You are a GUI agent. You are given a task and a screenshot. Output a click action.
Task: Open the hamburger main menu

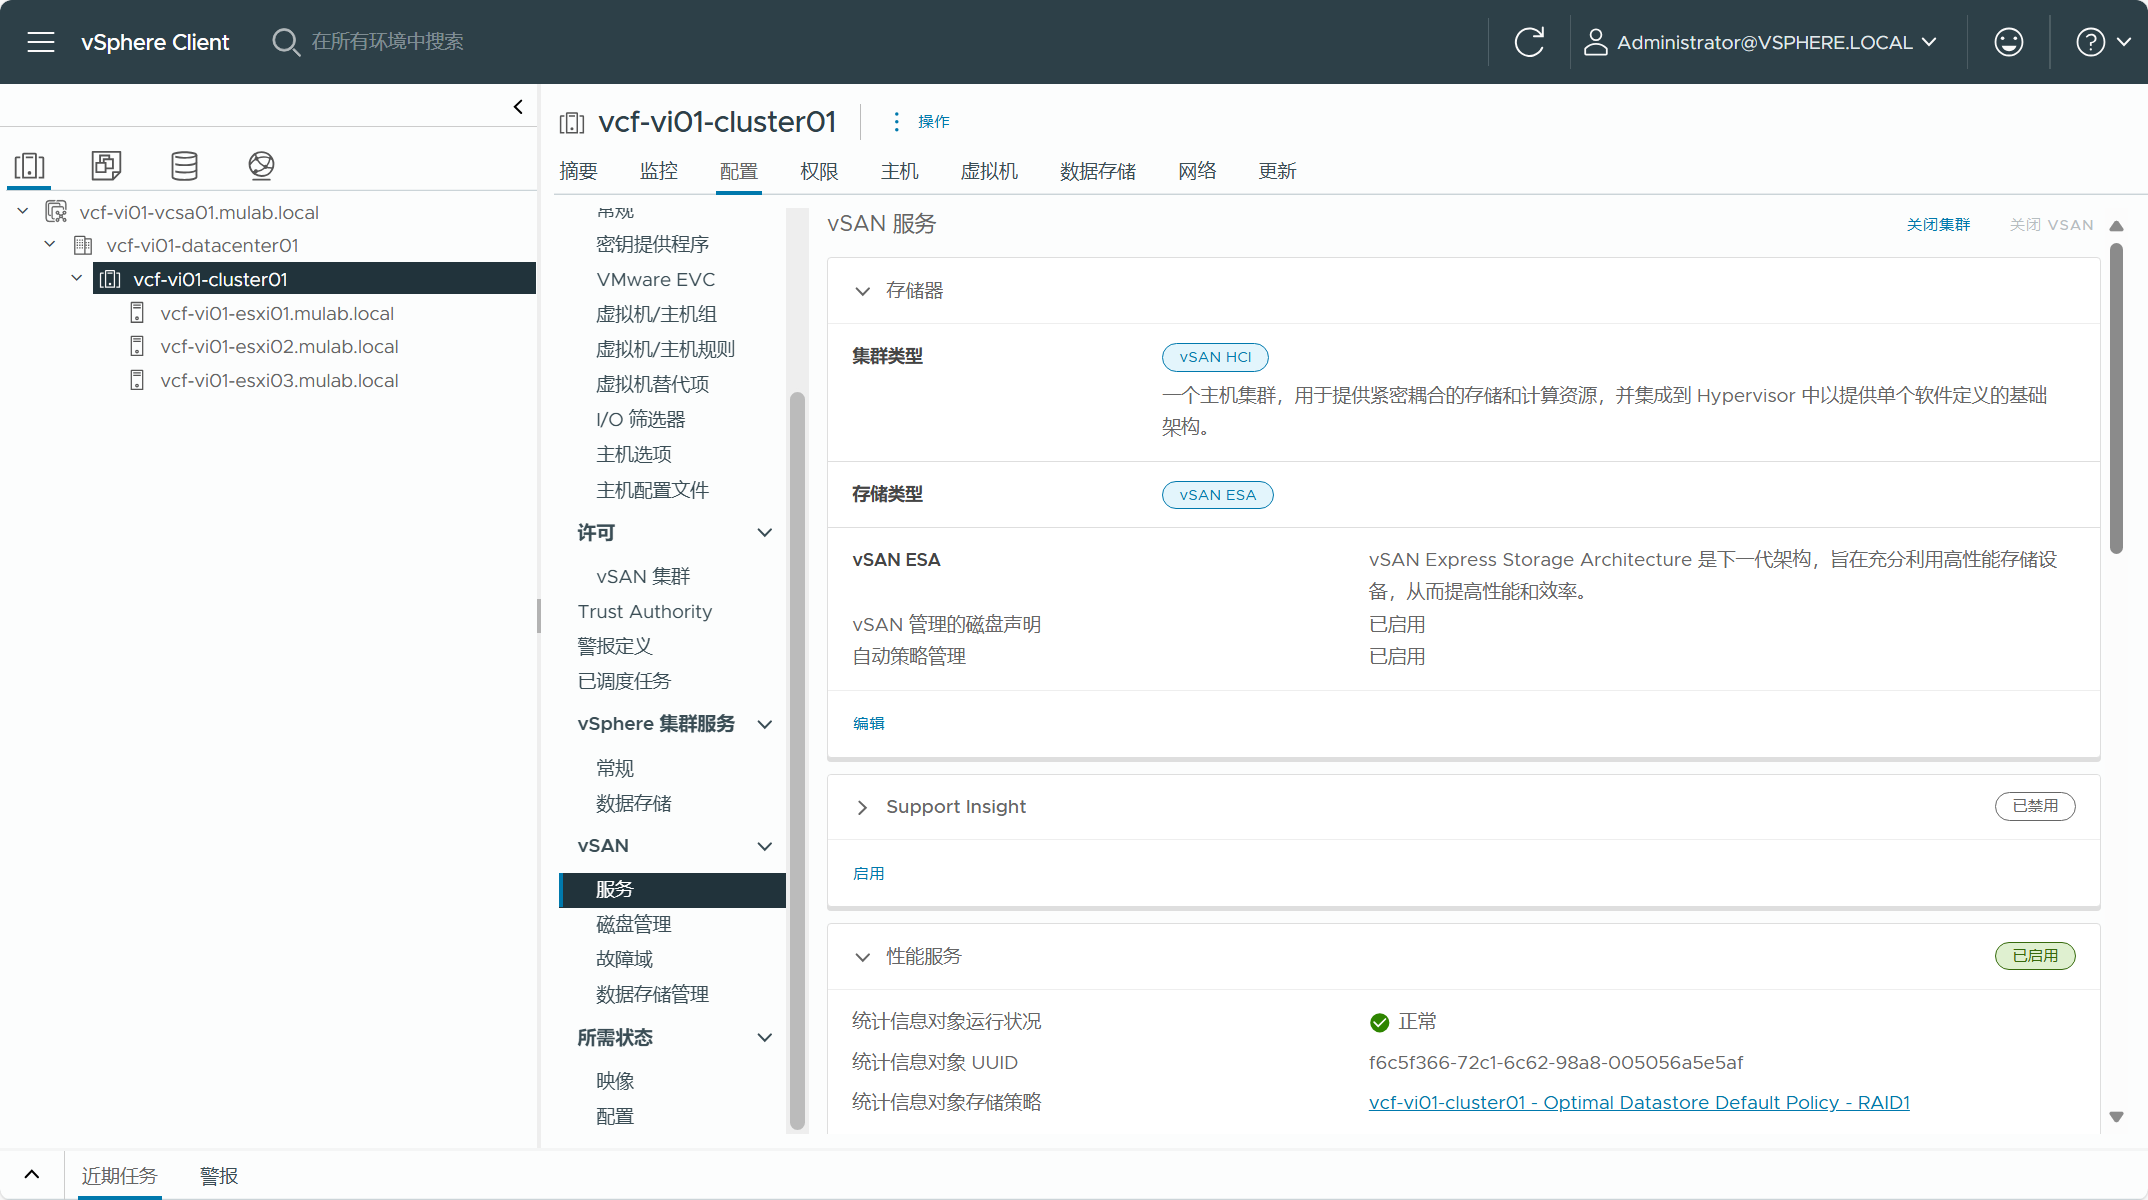(41, 42)
